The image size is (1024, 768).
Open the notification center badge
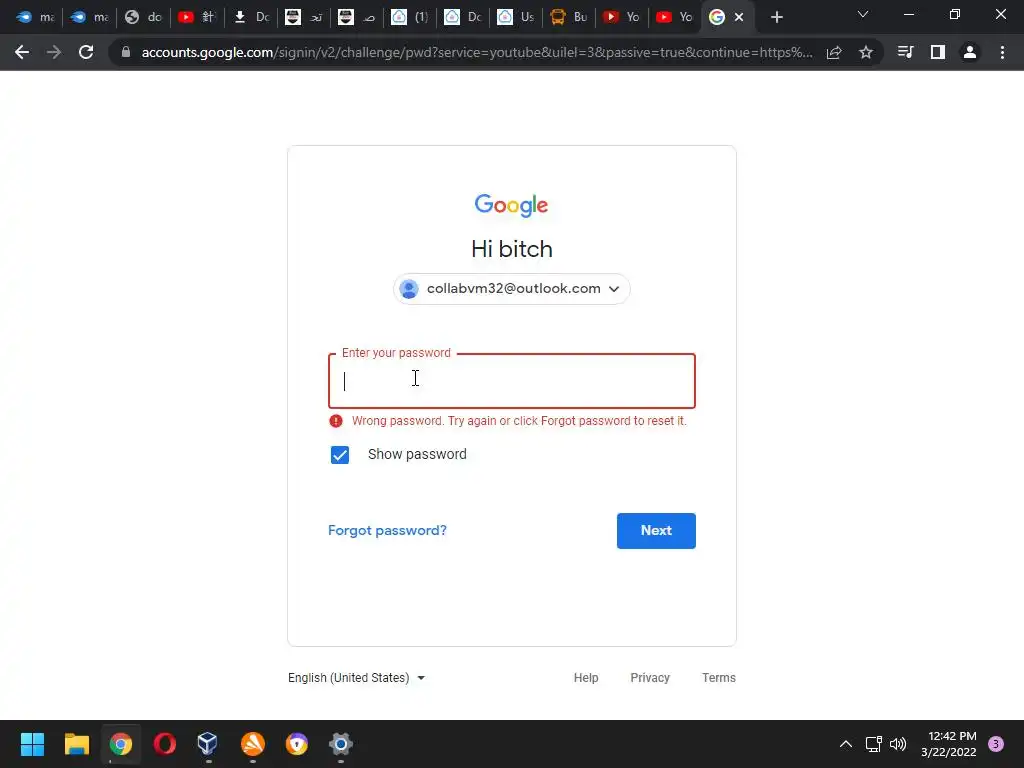(x=996, y=744)
